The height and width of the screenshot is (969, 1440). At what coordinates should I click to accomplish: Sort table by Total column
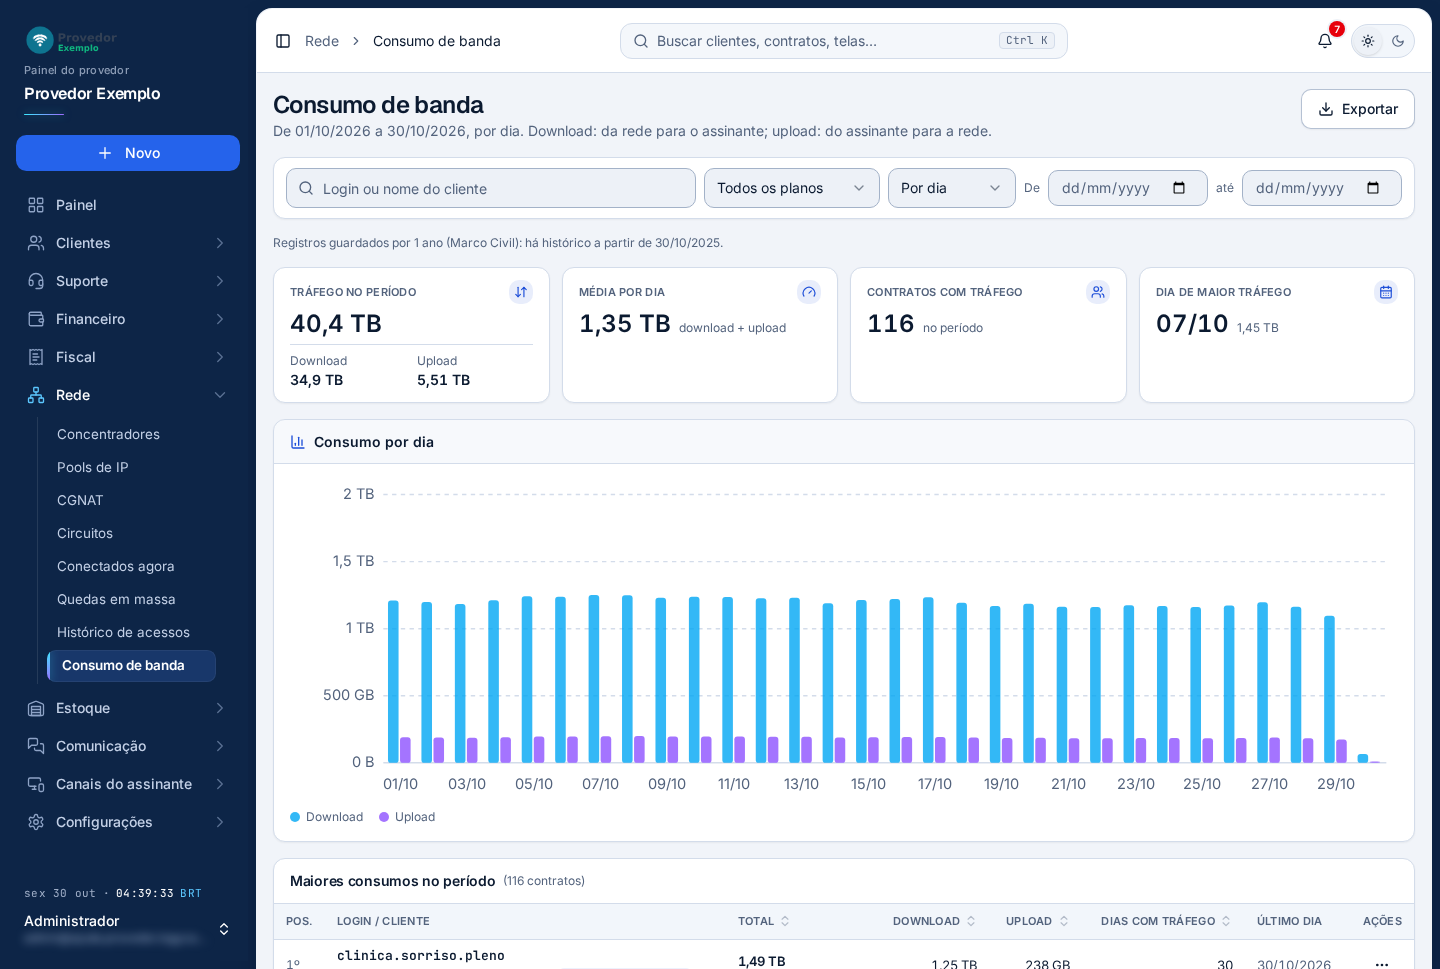point(764,921)
